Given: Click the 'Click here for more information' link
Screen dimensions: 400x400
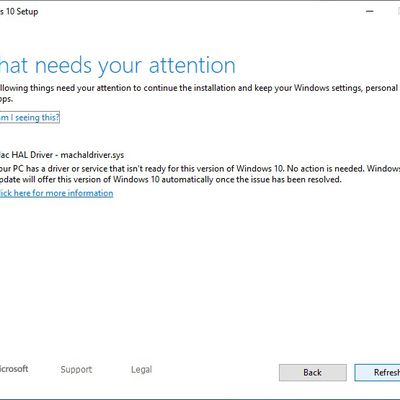Looking at the screenshot, I should pos(56,193).
